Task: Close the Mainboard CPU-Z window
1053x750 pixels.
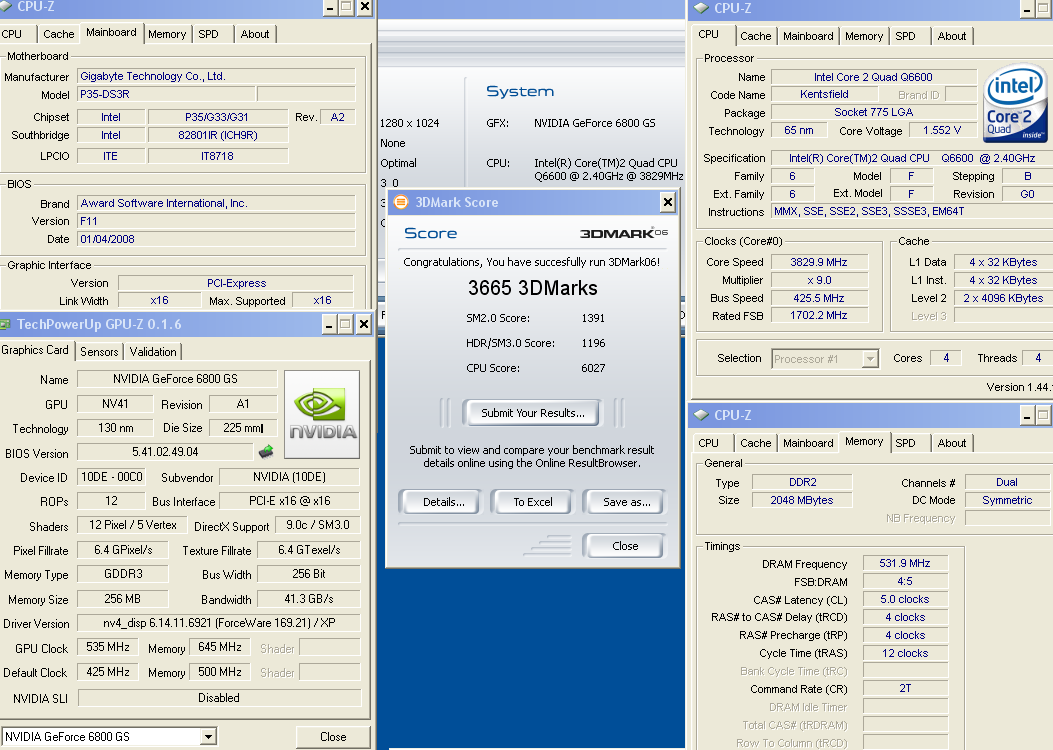Action: point(365,7)
